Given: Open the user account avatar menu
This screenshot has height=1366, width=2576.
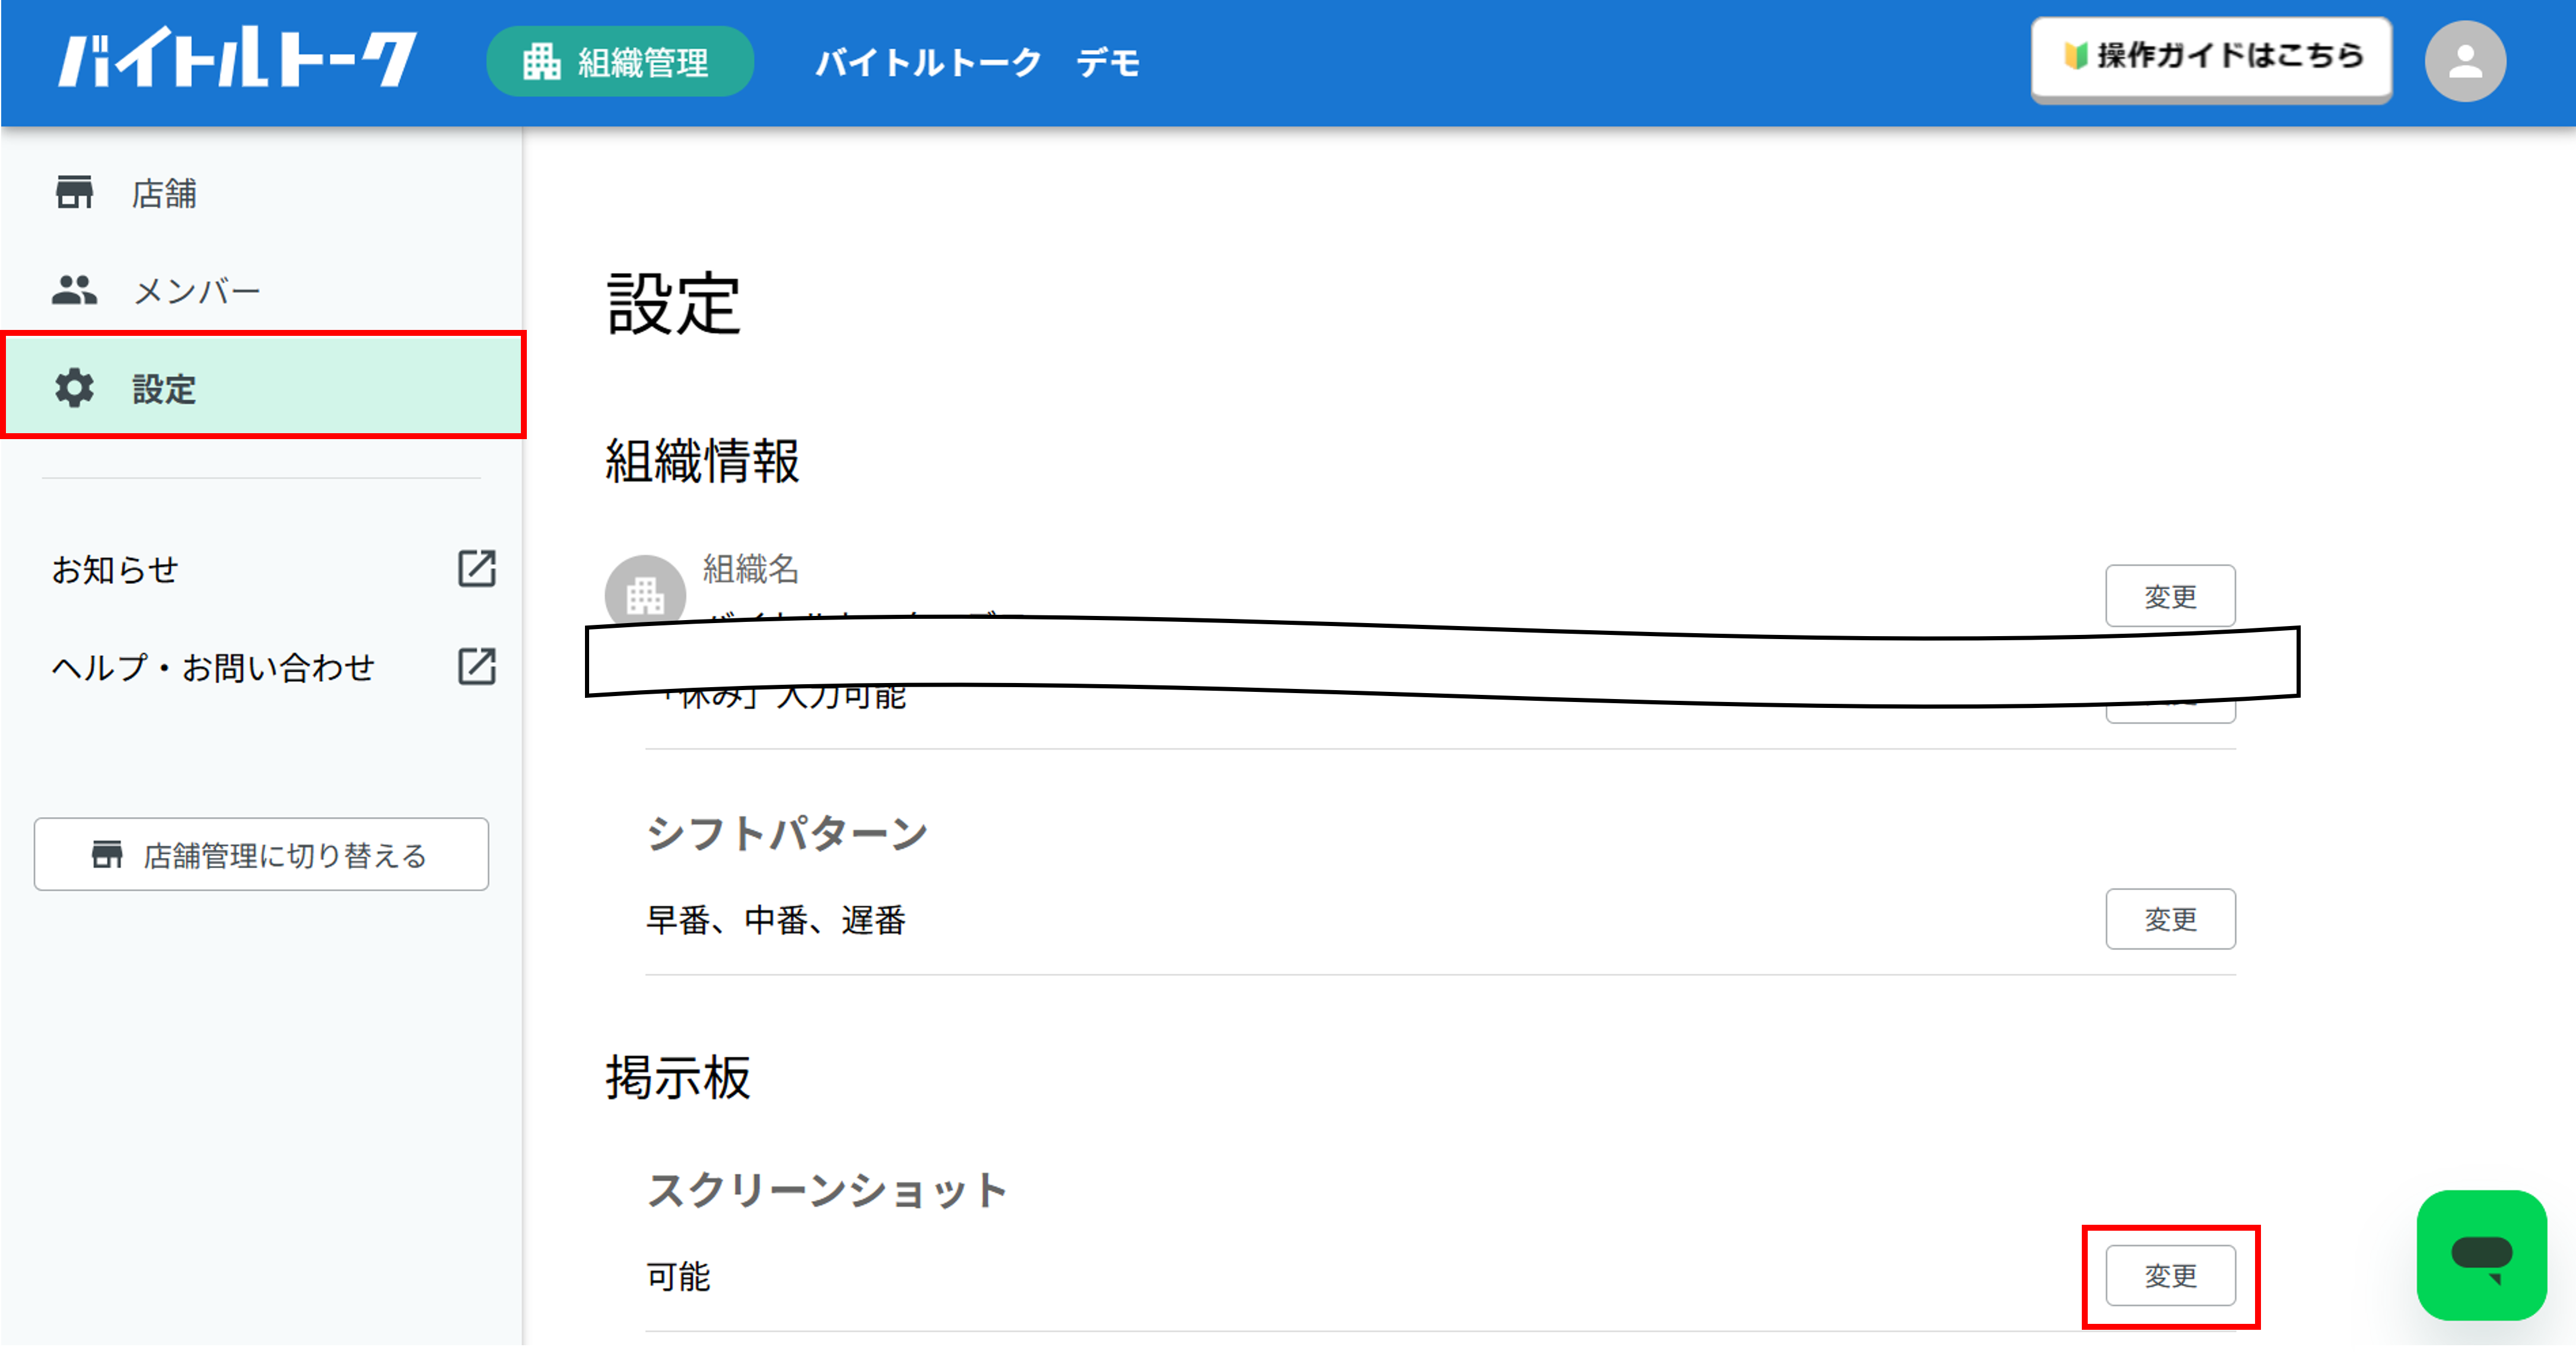Looking at the screenshot, I should 2465,62.
